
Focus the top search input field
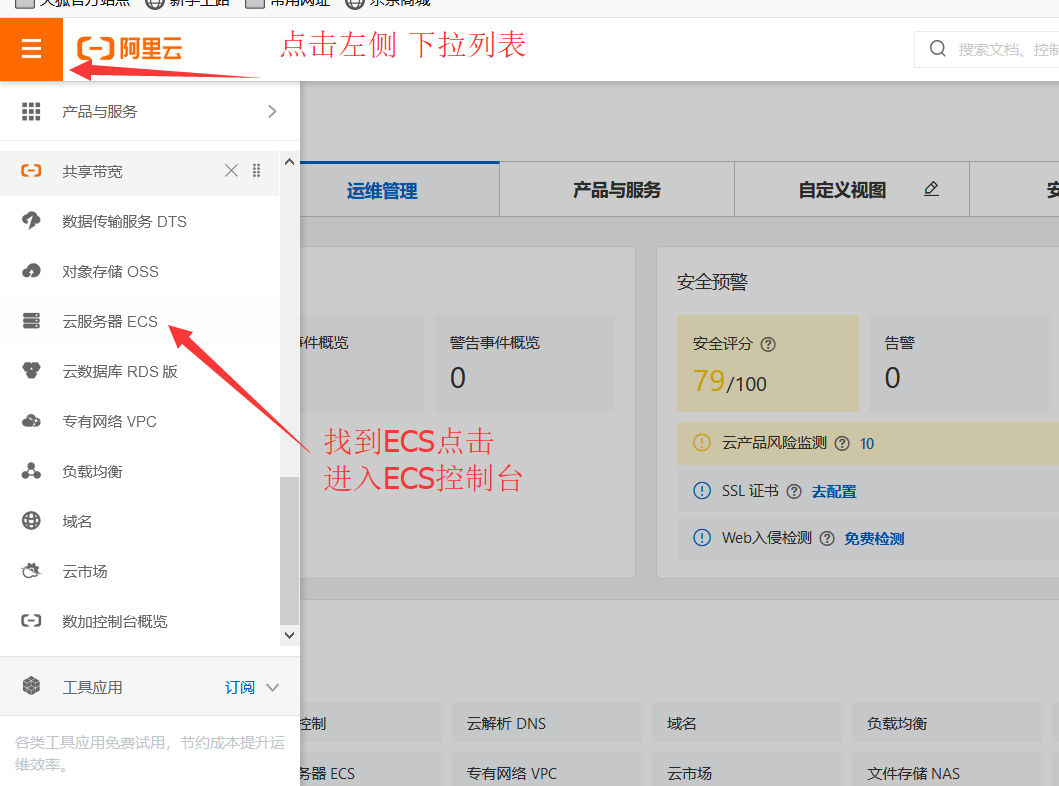tap(987, 49)
